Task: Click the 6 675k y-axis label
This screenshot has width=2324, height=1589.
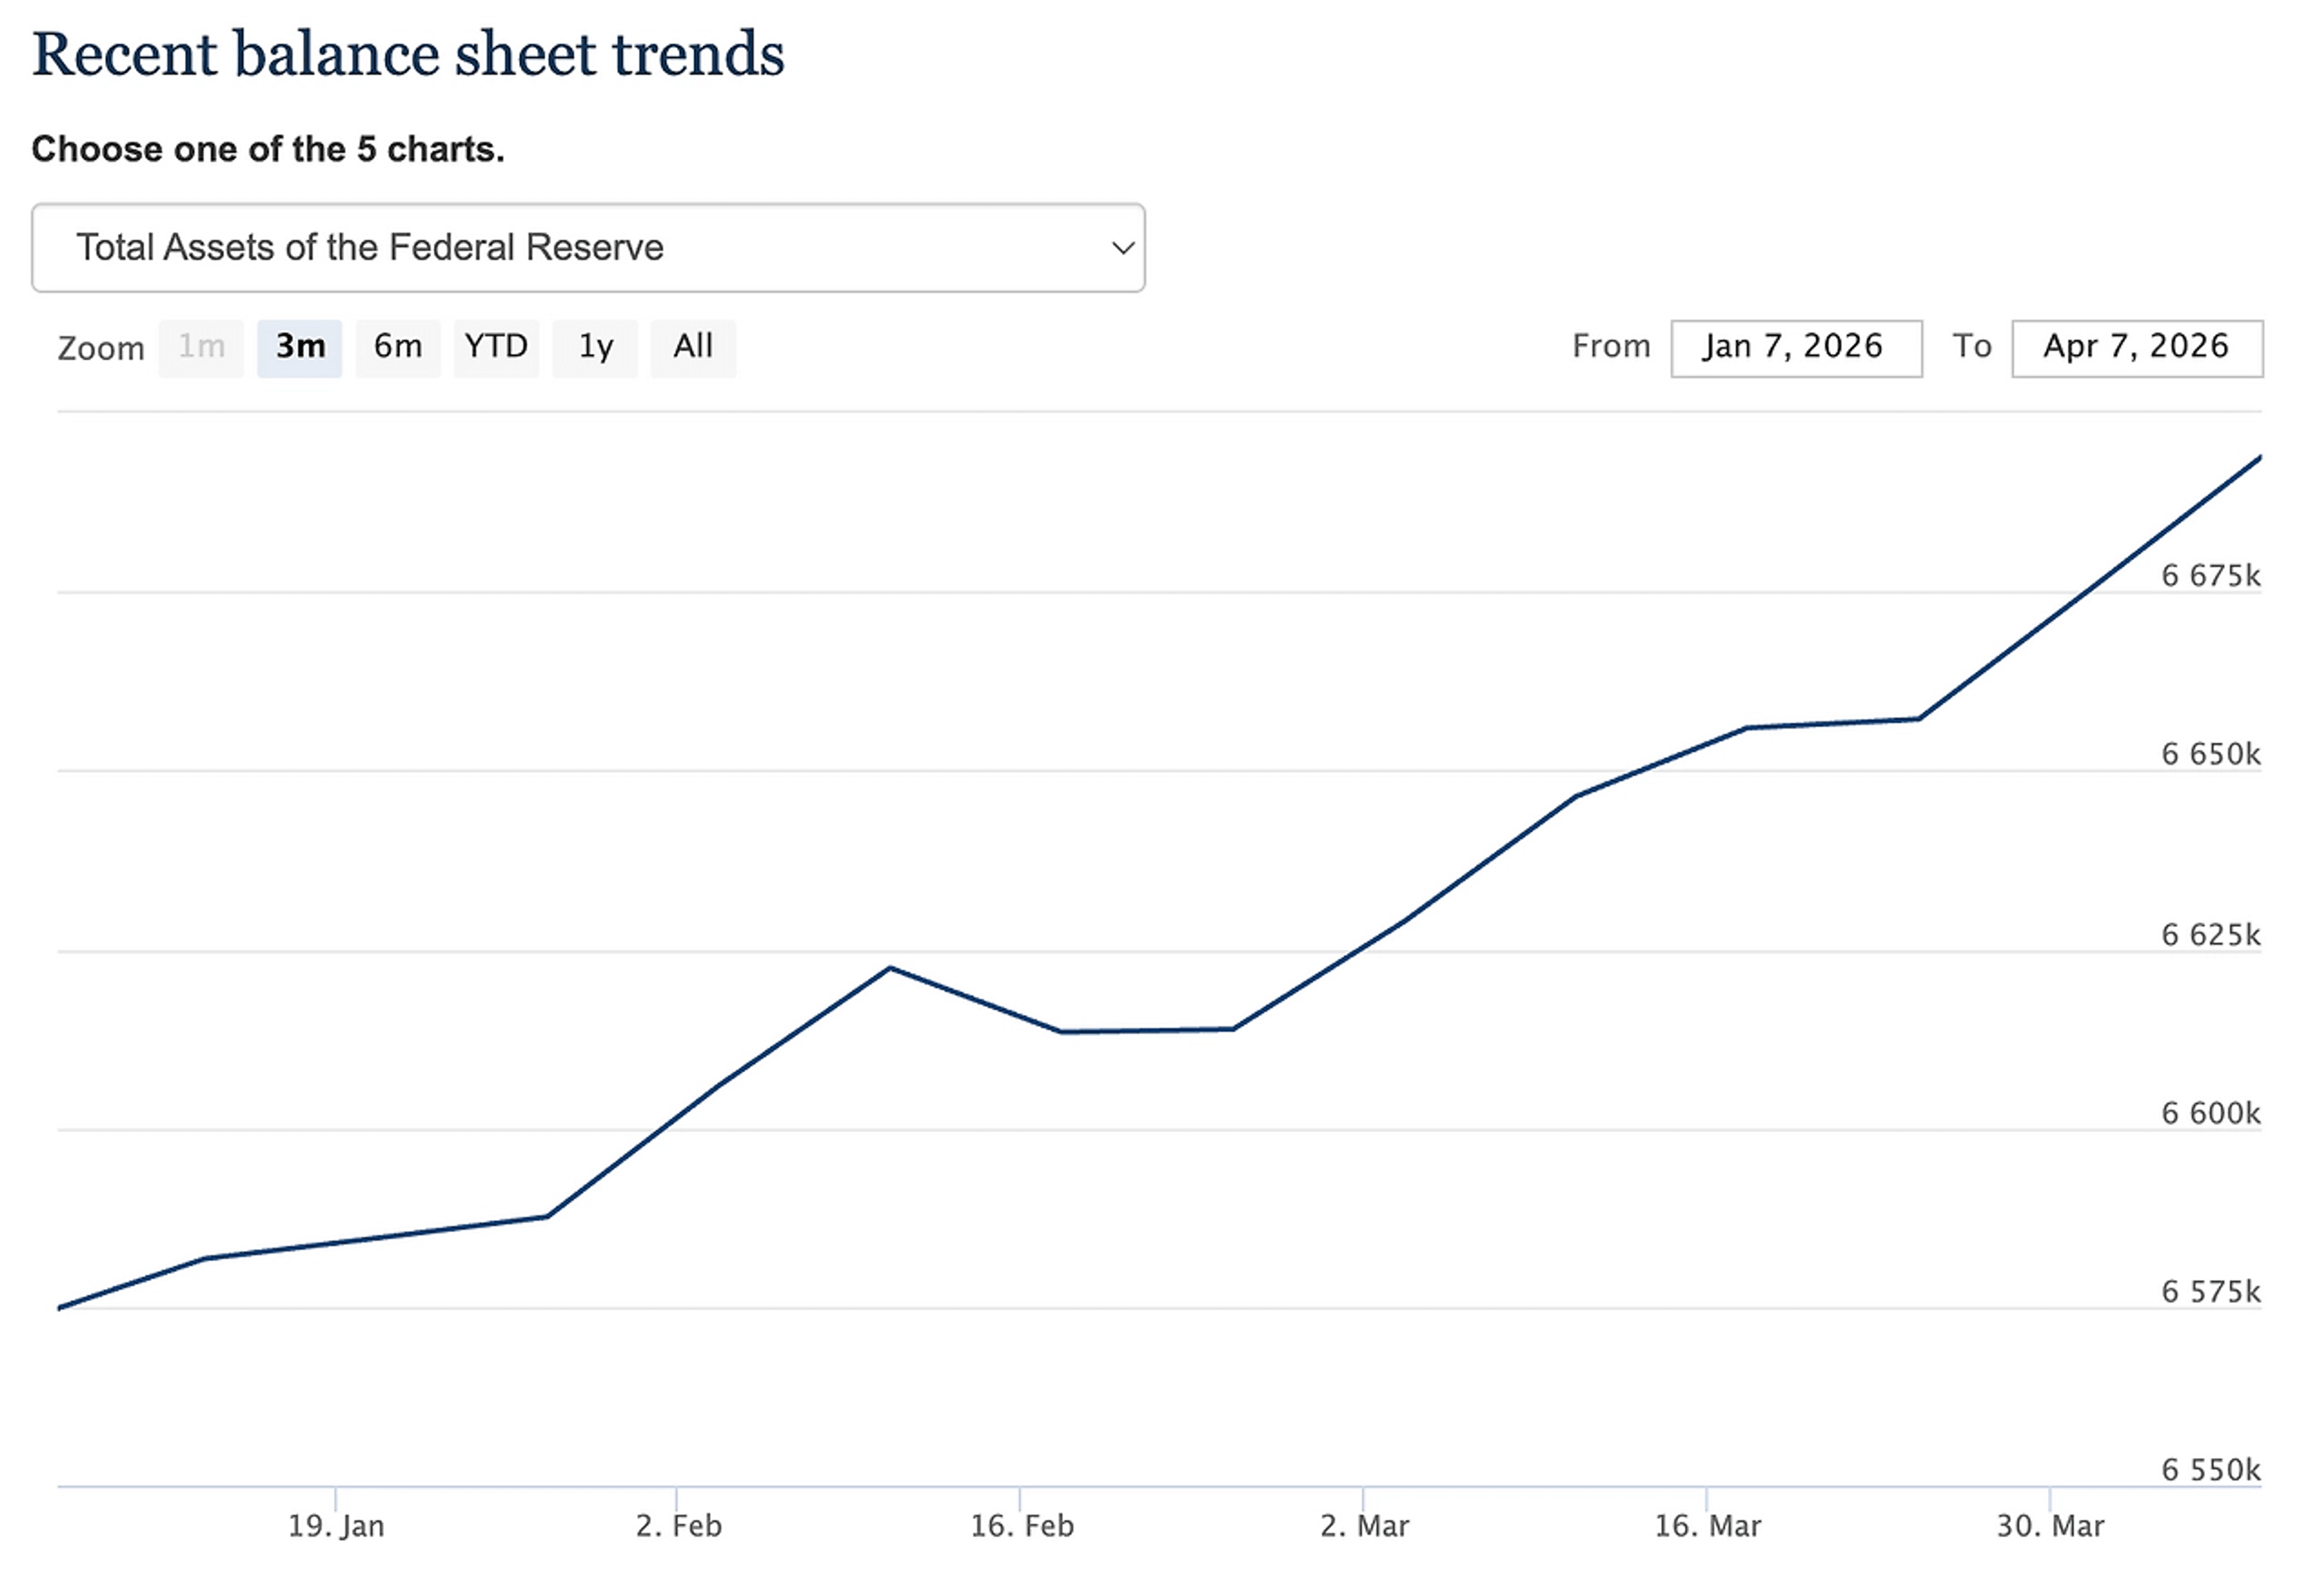Action: click(2210, 576)
